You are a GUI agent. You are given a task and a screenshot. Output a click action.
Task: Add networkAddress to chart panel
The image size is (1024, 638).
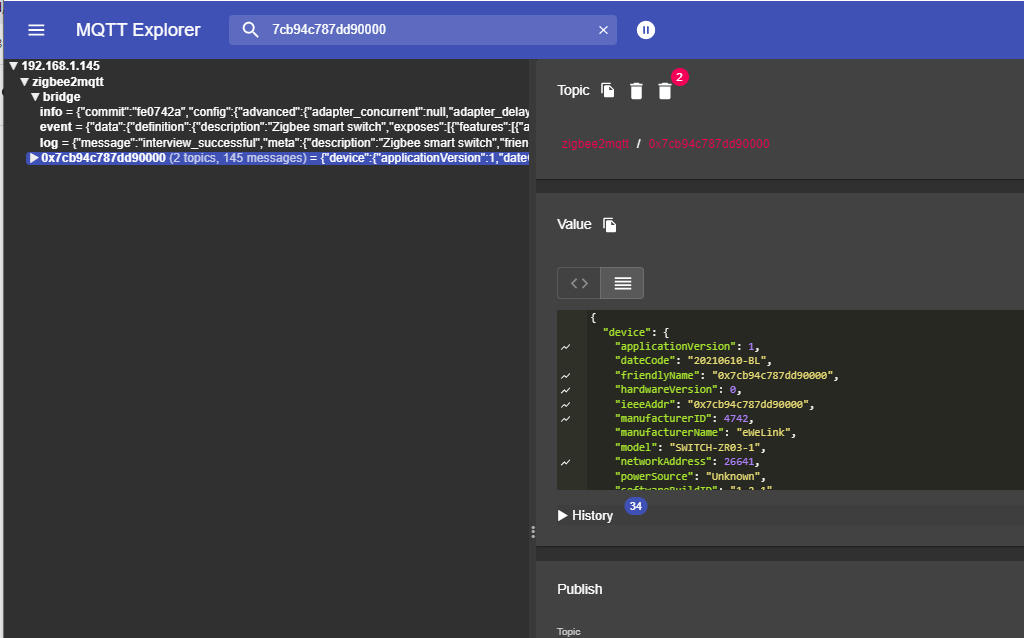566,463
